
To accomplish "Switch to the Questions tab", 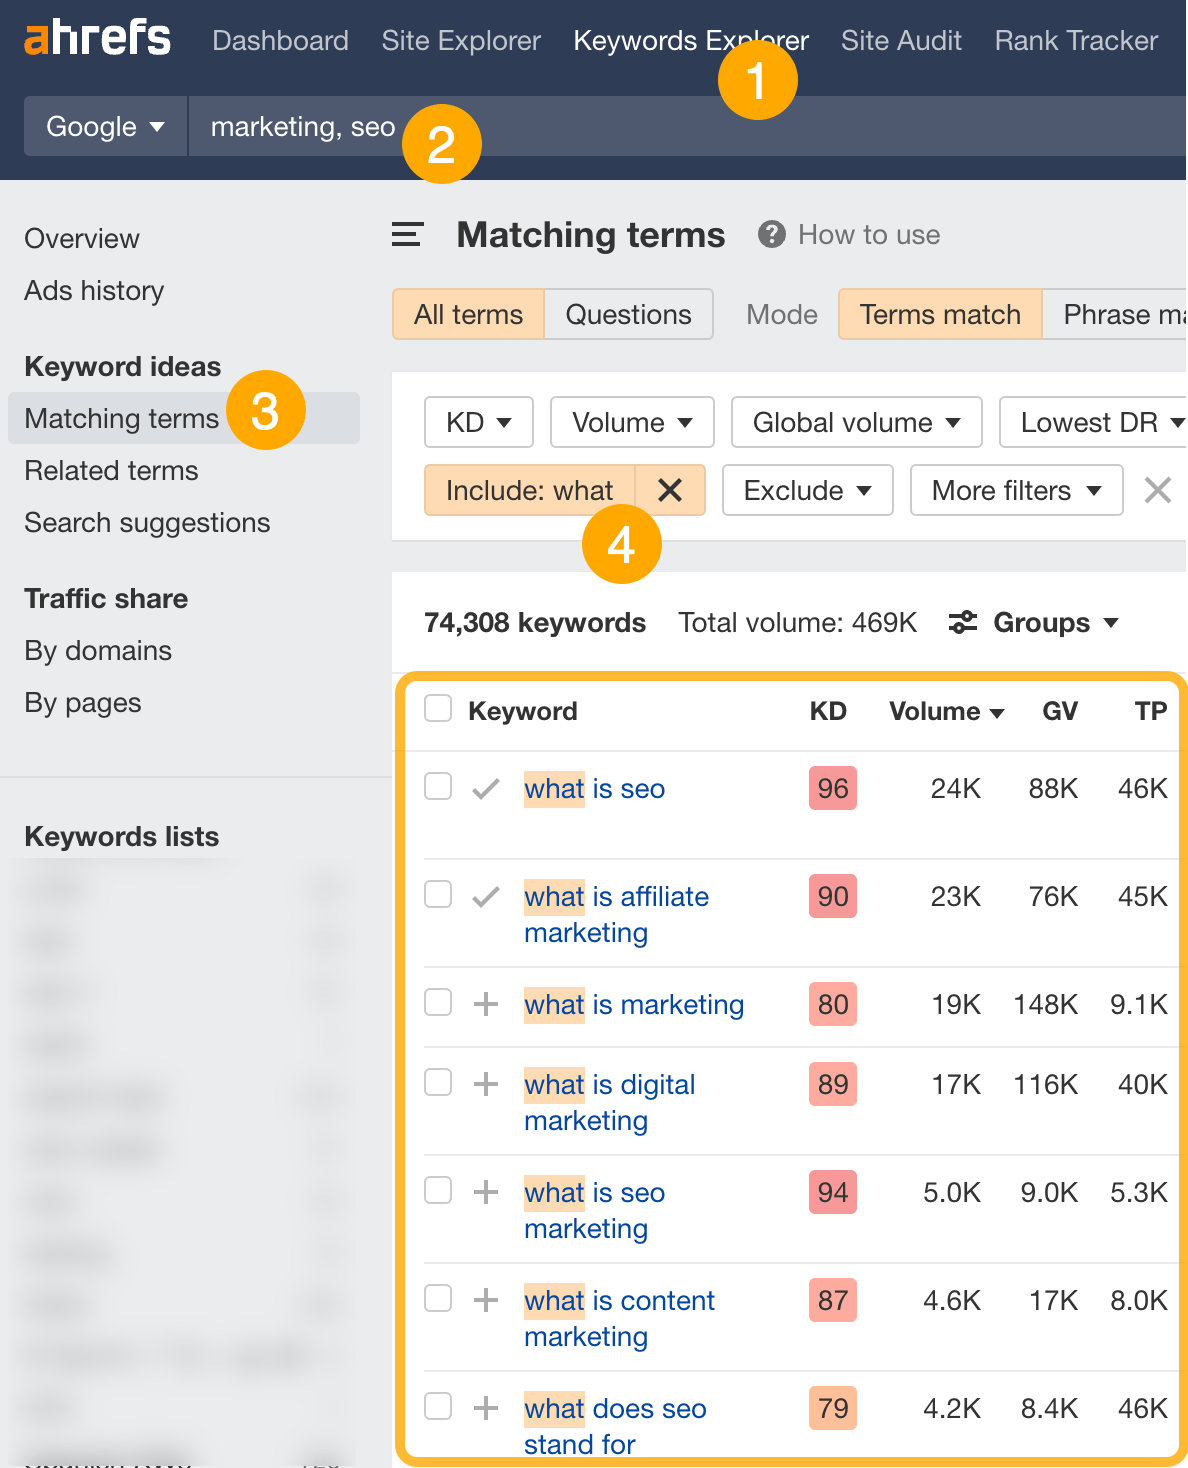I will coord(628,314).
